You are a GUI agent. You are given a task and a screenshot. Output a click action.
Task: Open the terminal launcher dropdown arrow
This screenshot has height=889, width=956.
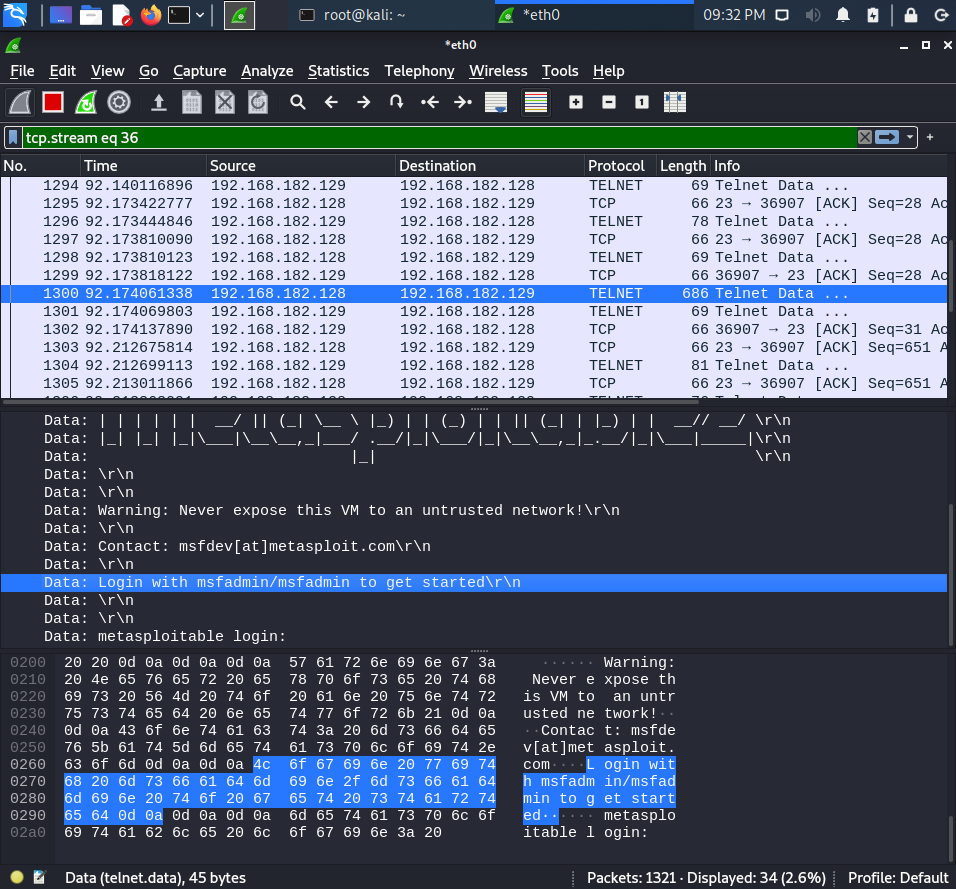pos(200,15)
